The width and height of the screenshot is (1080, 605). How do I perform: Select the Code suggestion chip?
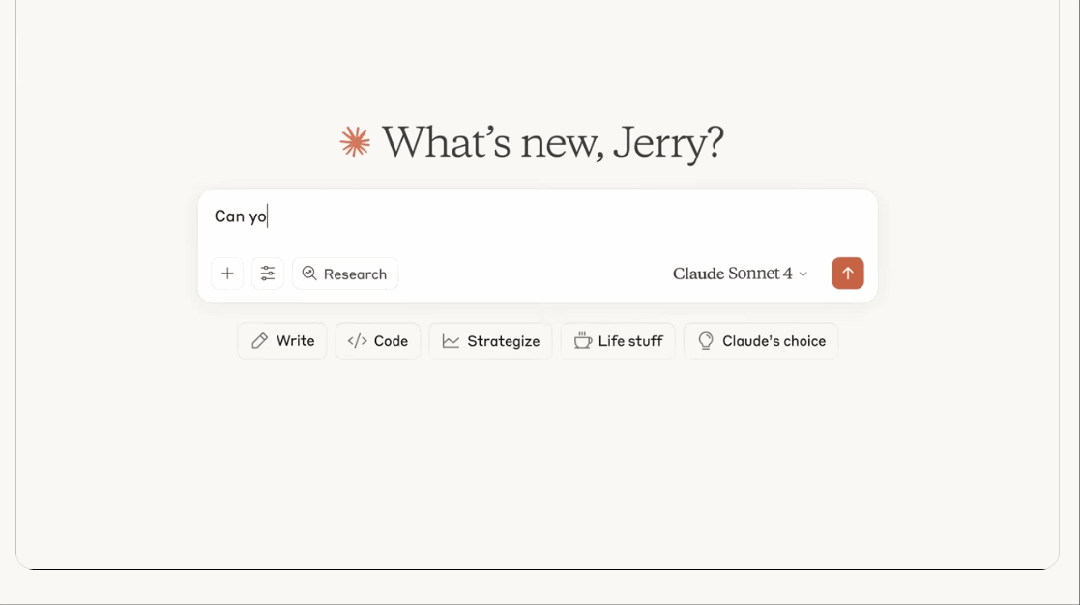[378, 341]
